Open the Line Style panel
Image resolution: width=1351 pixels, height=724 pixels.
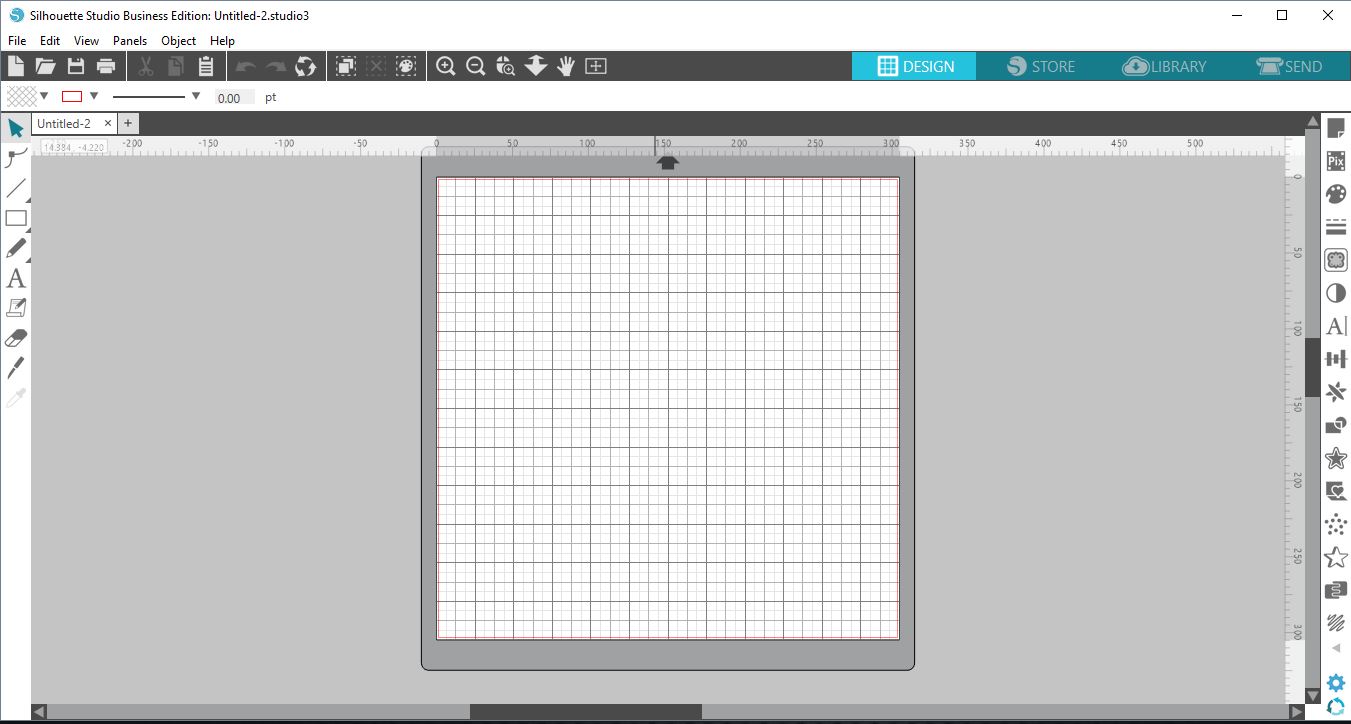[x=1335, y=227]
